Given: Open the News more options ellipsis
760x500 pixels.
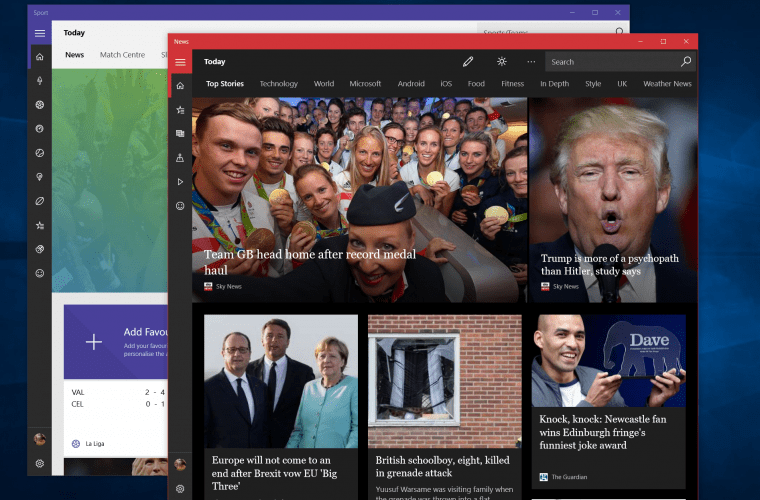Looking at the screenshot, I should click(531, 62).
